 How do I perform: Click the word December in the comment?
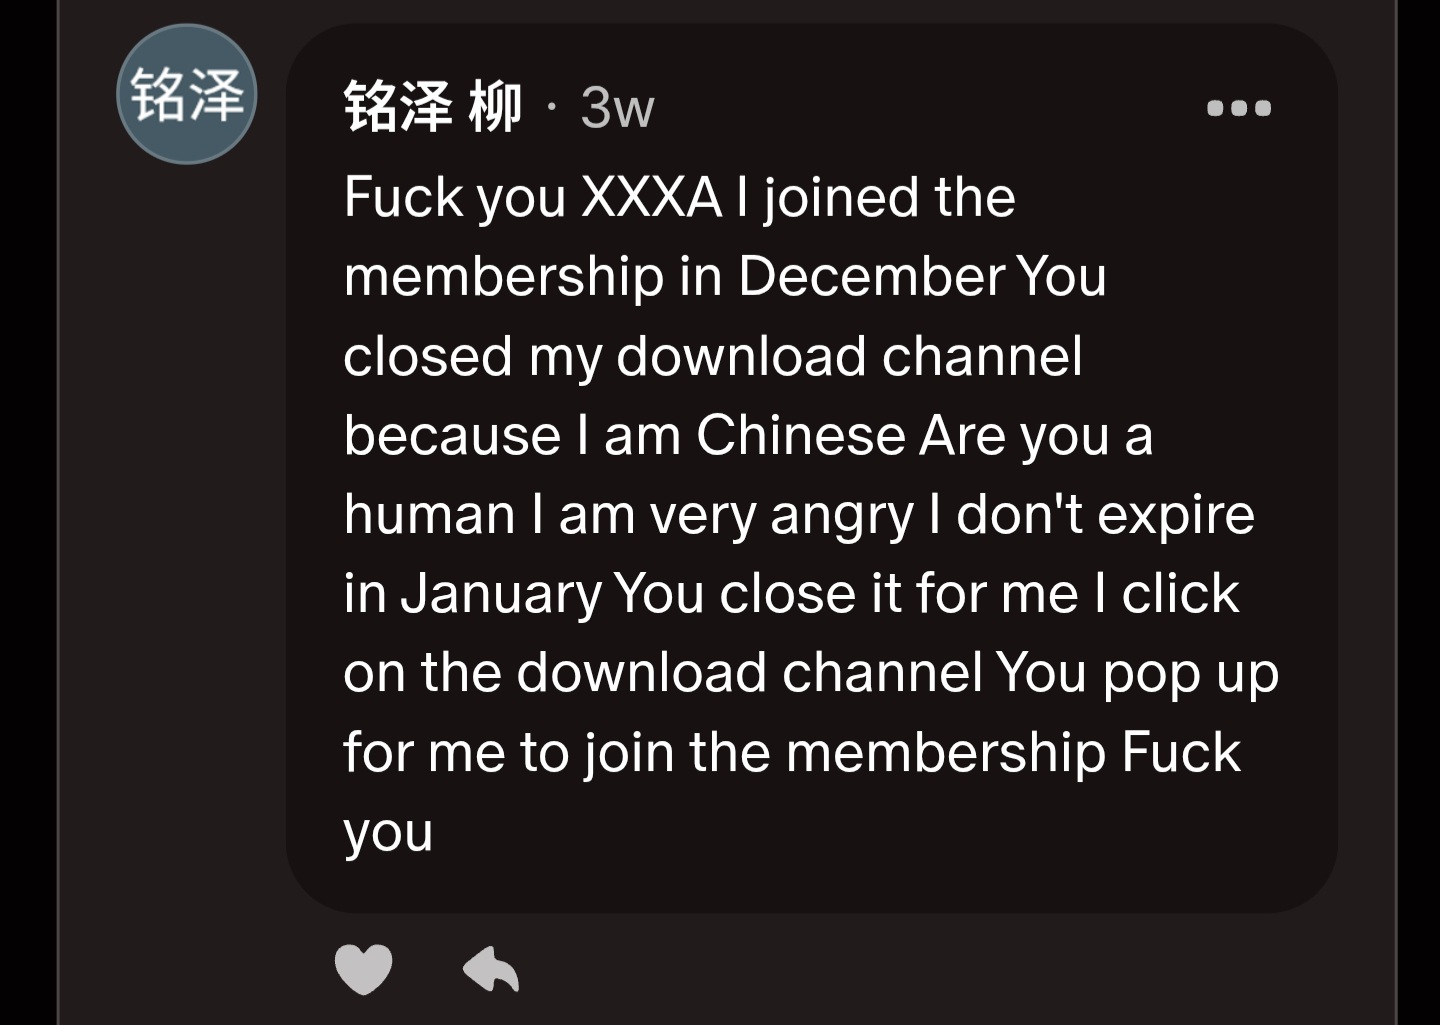tap(872, 276)
